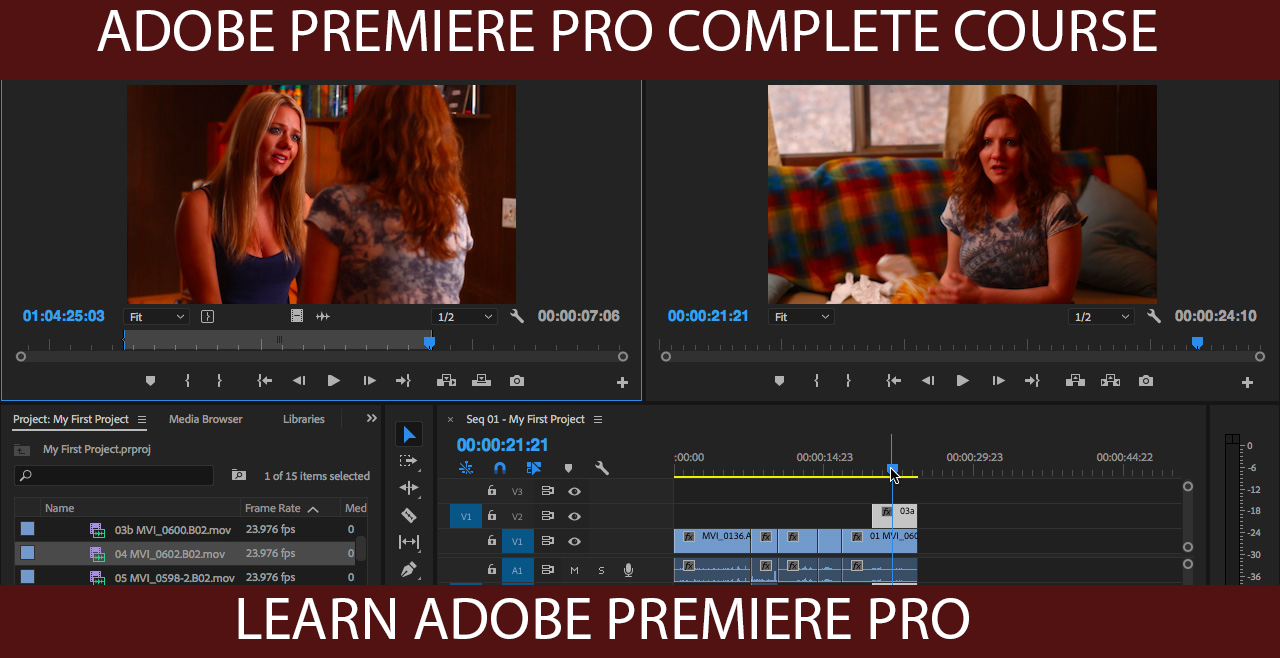
Task: Select the Ripple Edit tool
Action: (x=408, y=488)
